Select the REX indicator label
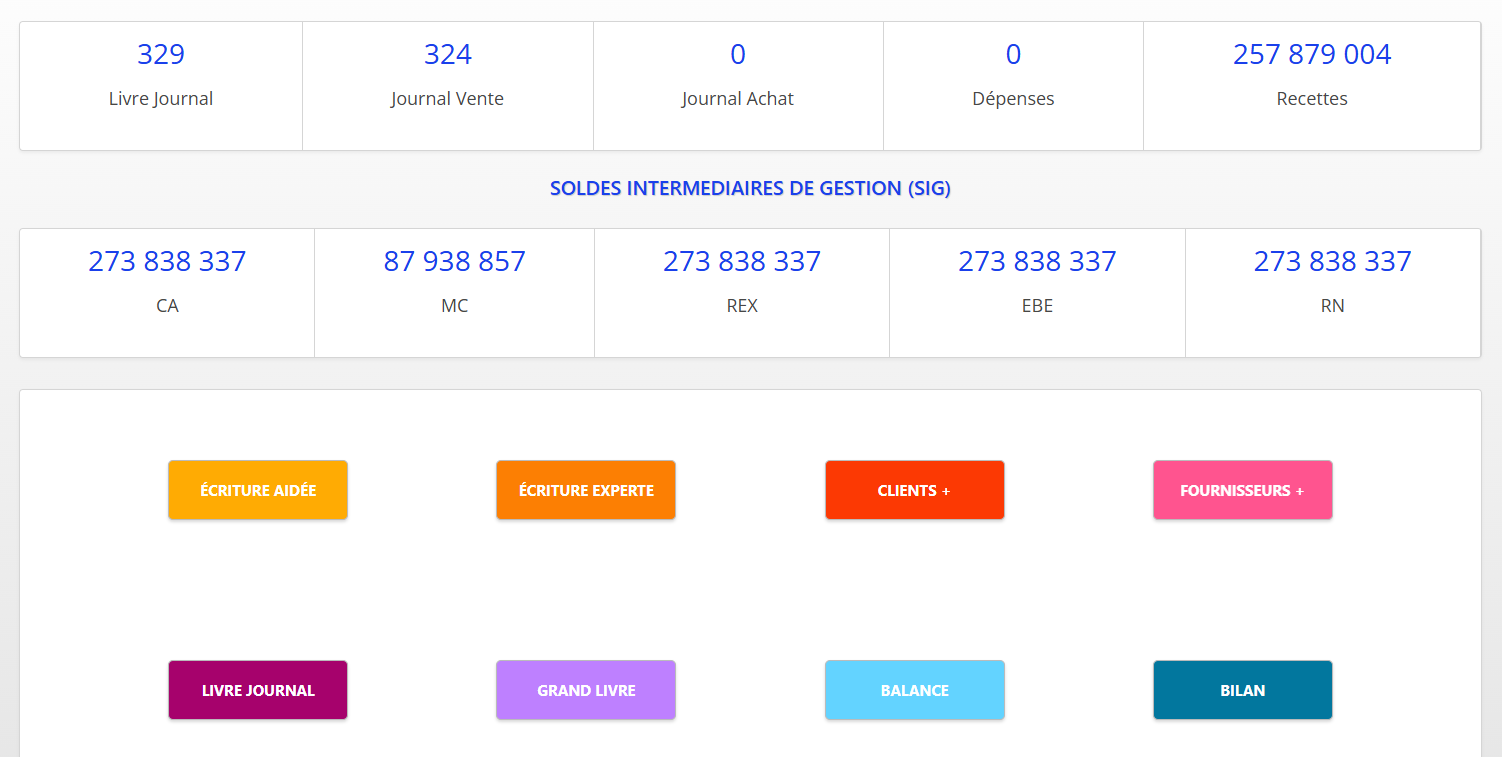 tap(742, 306)
